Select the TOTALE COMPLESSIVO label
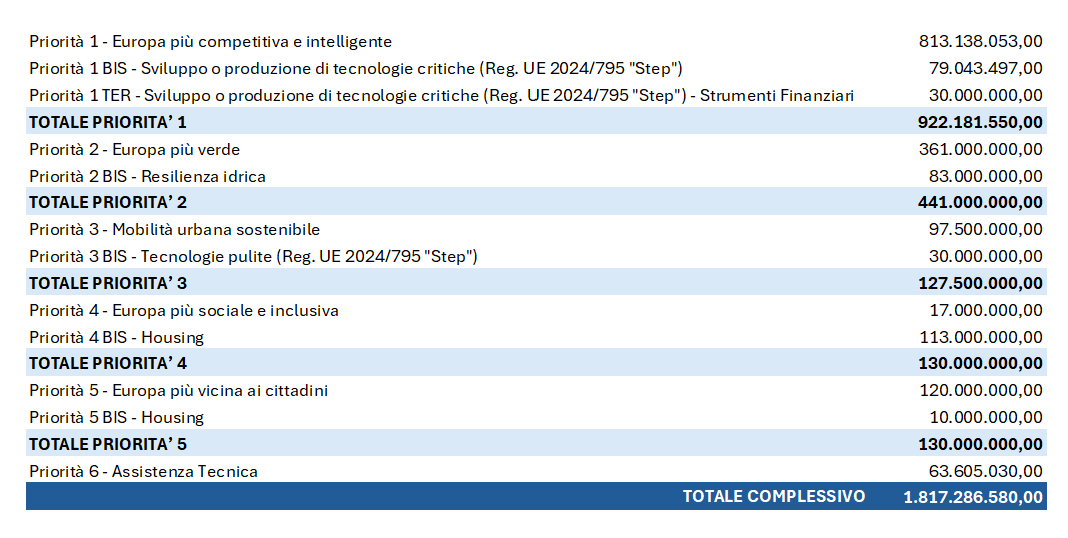The height and width of the screenshot is (538, 1068). coord(774,496)
